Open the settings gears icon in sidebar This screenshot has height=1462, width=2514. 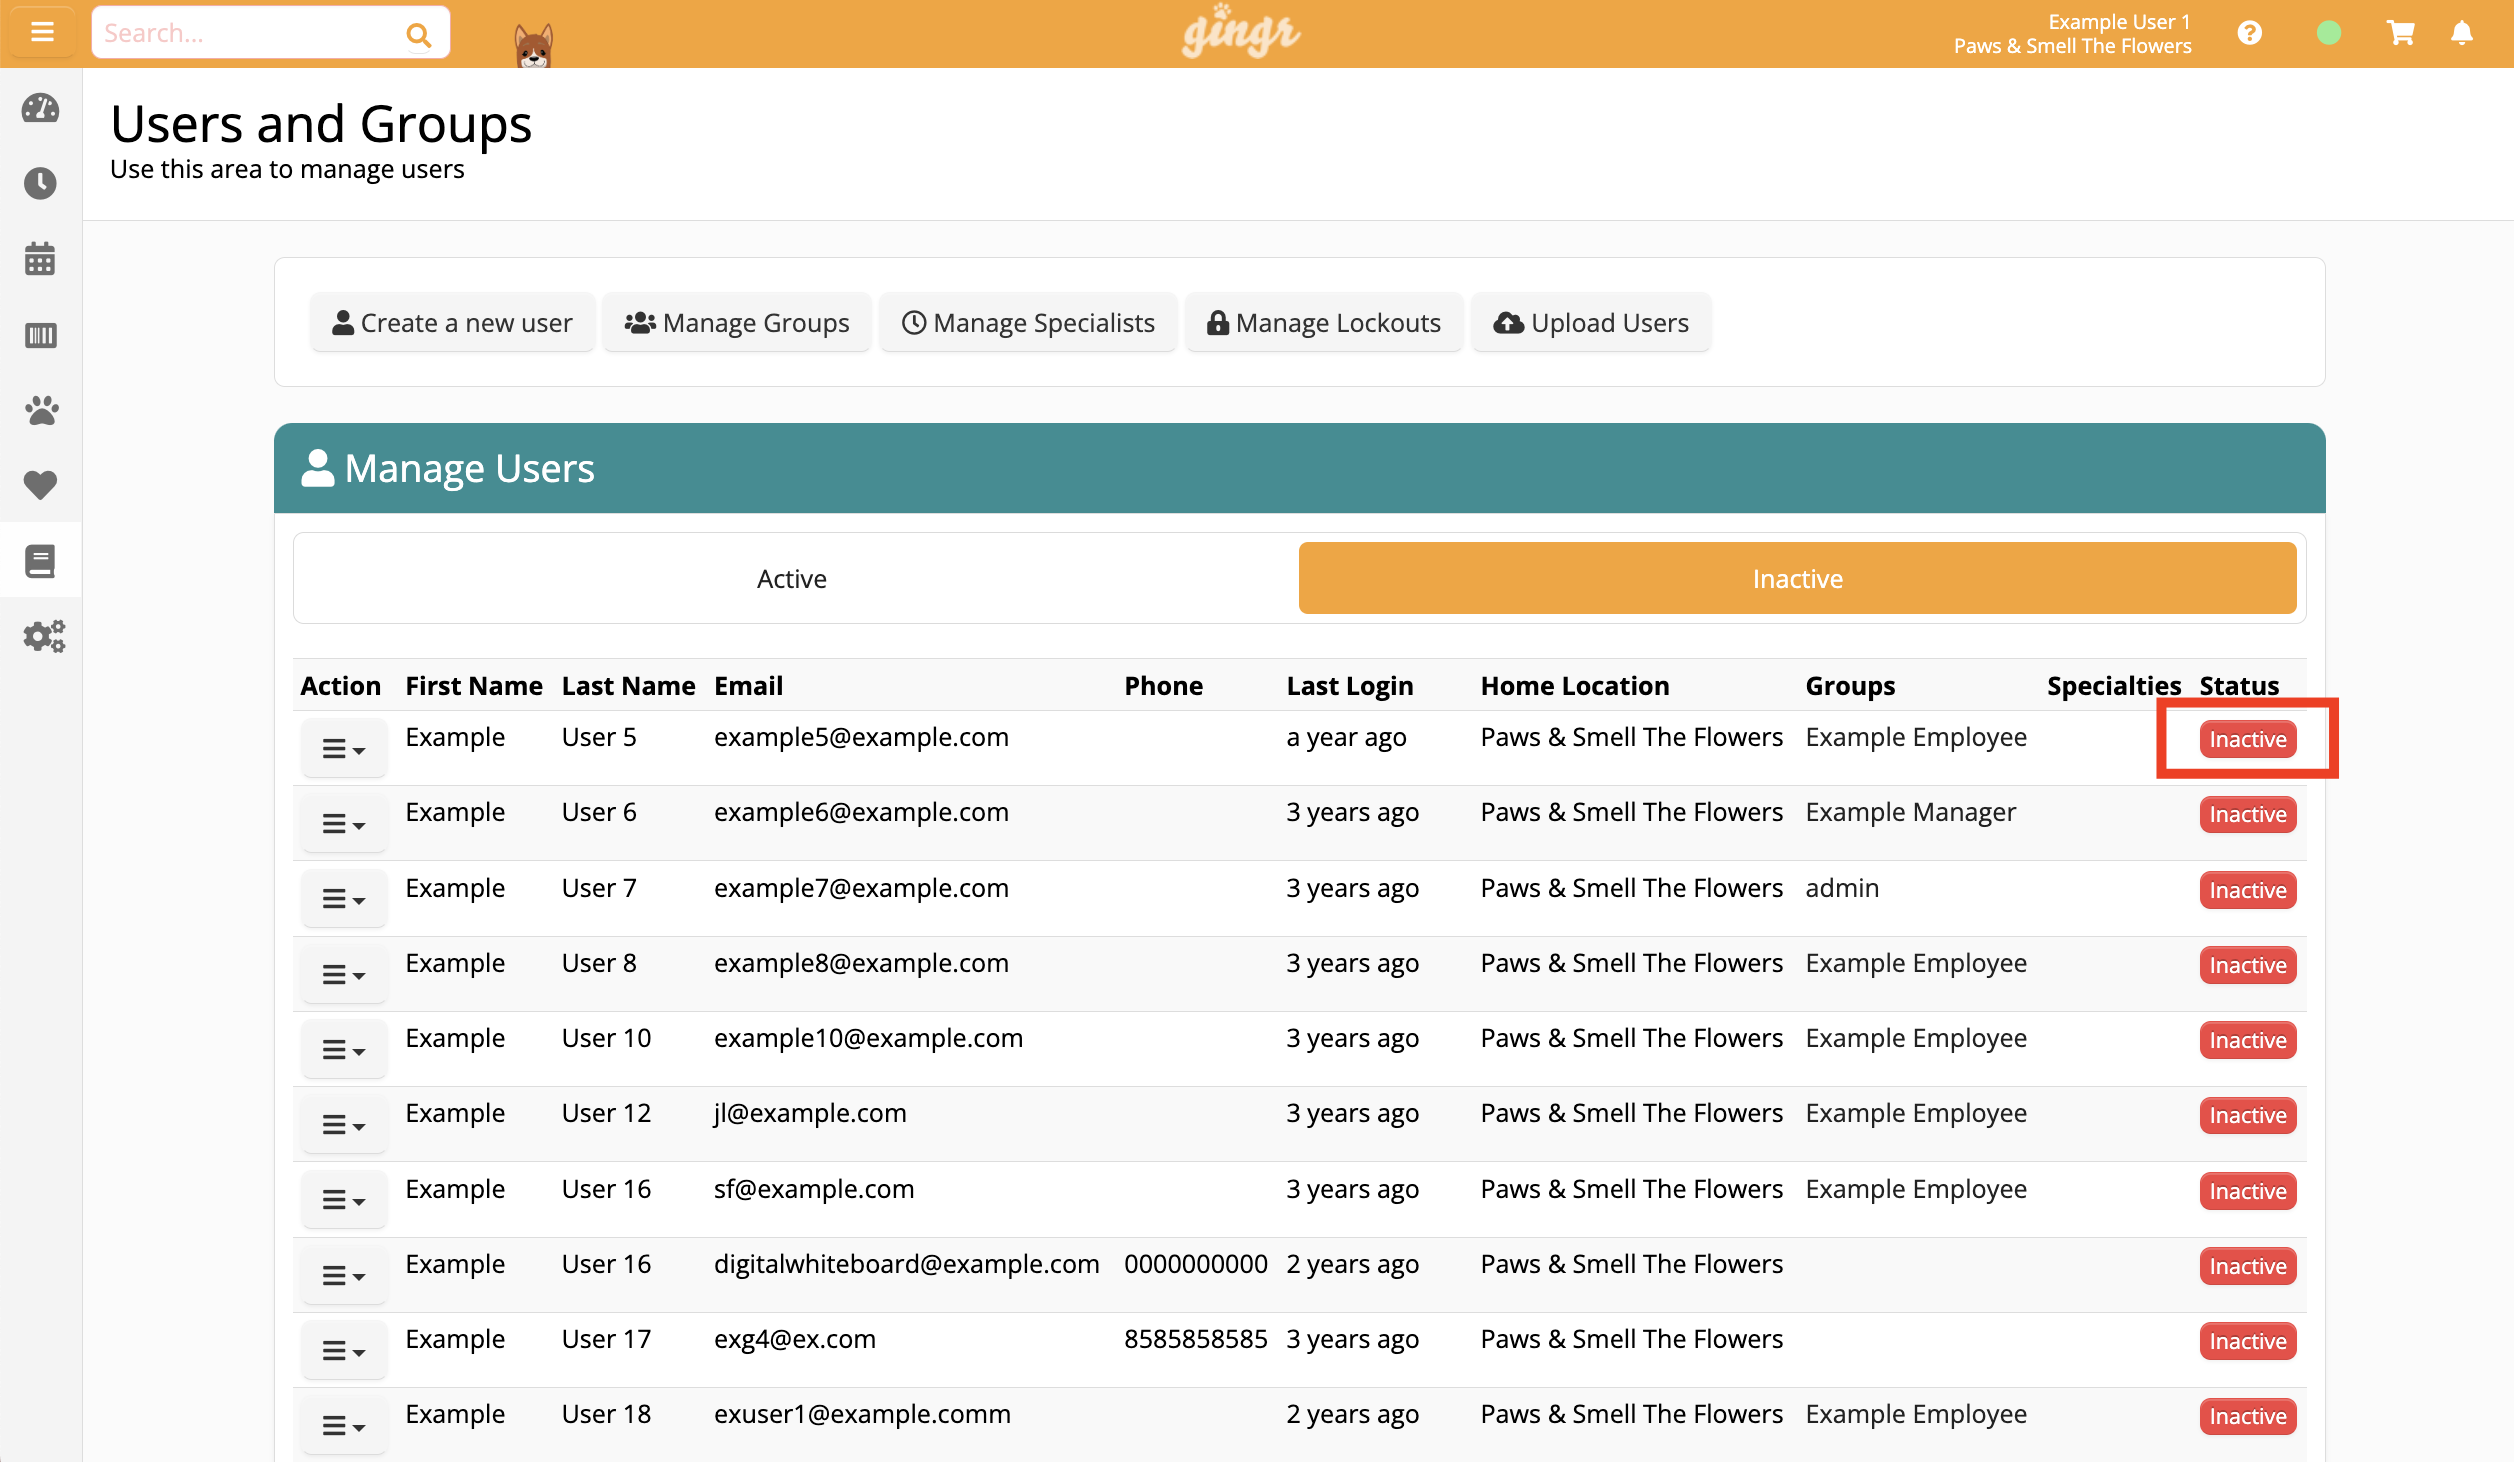(43, 636)
